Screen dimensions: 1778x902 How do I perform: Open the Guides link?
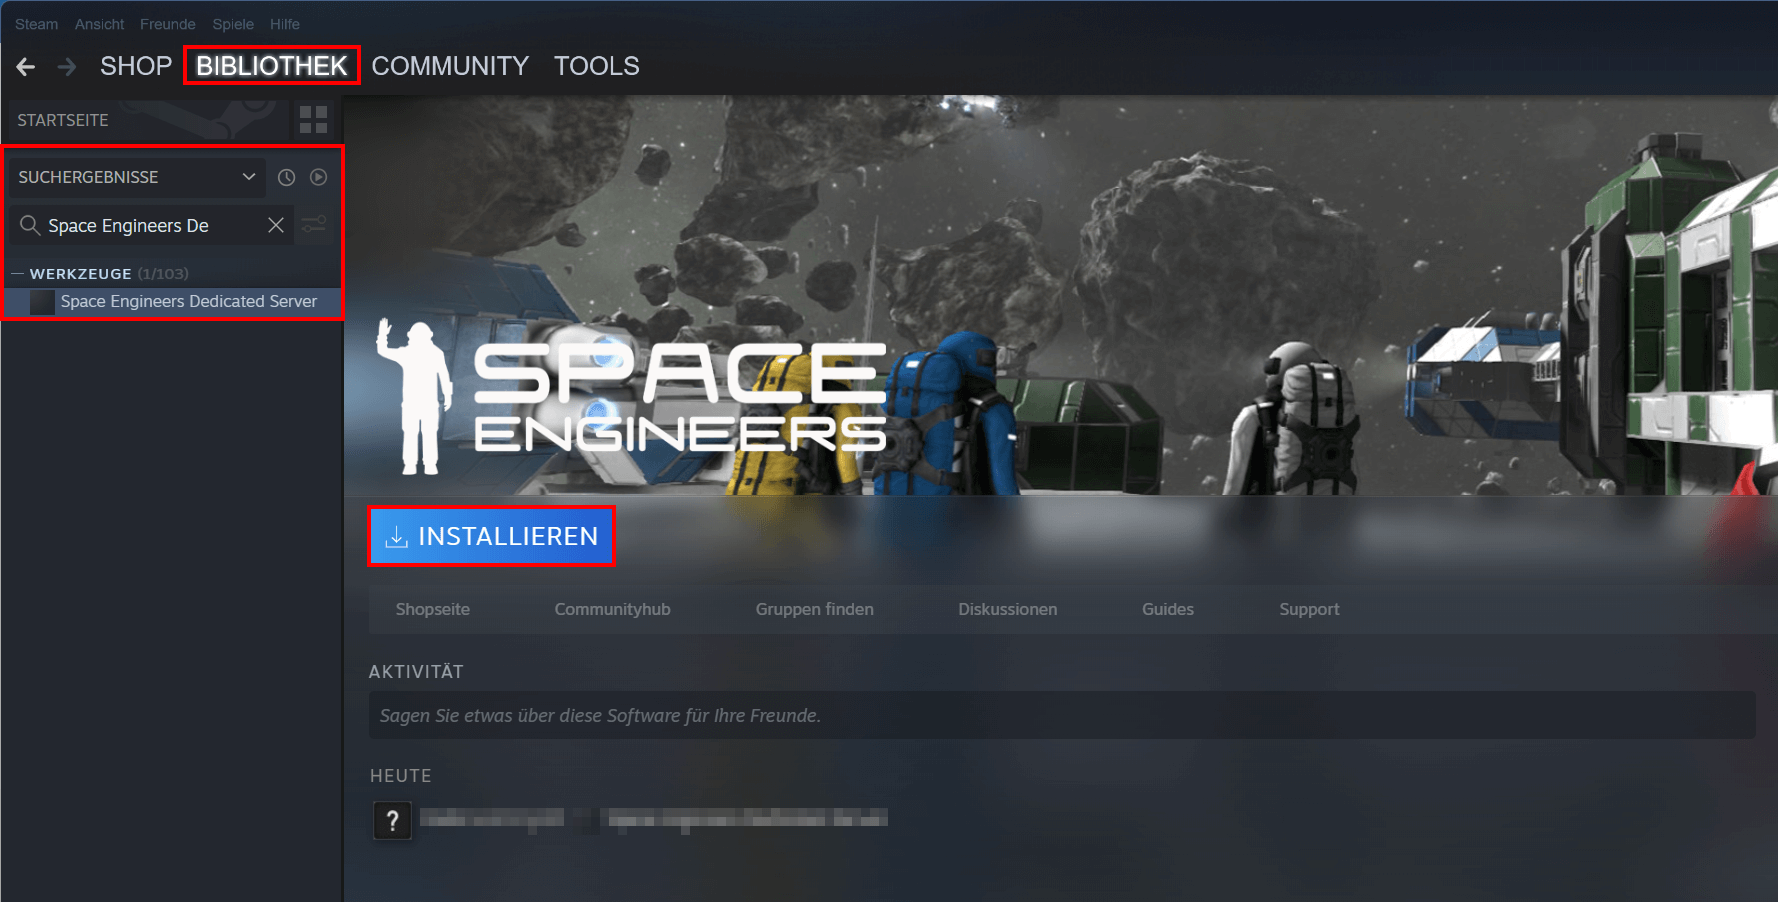[x=1168, y=609]
